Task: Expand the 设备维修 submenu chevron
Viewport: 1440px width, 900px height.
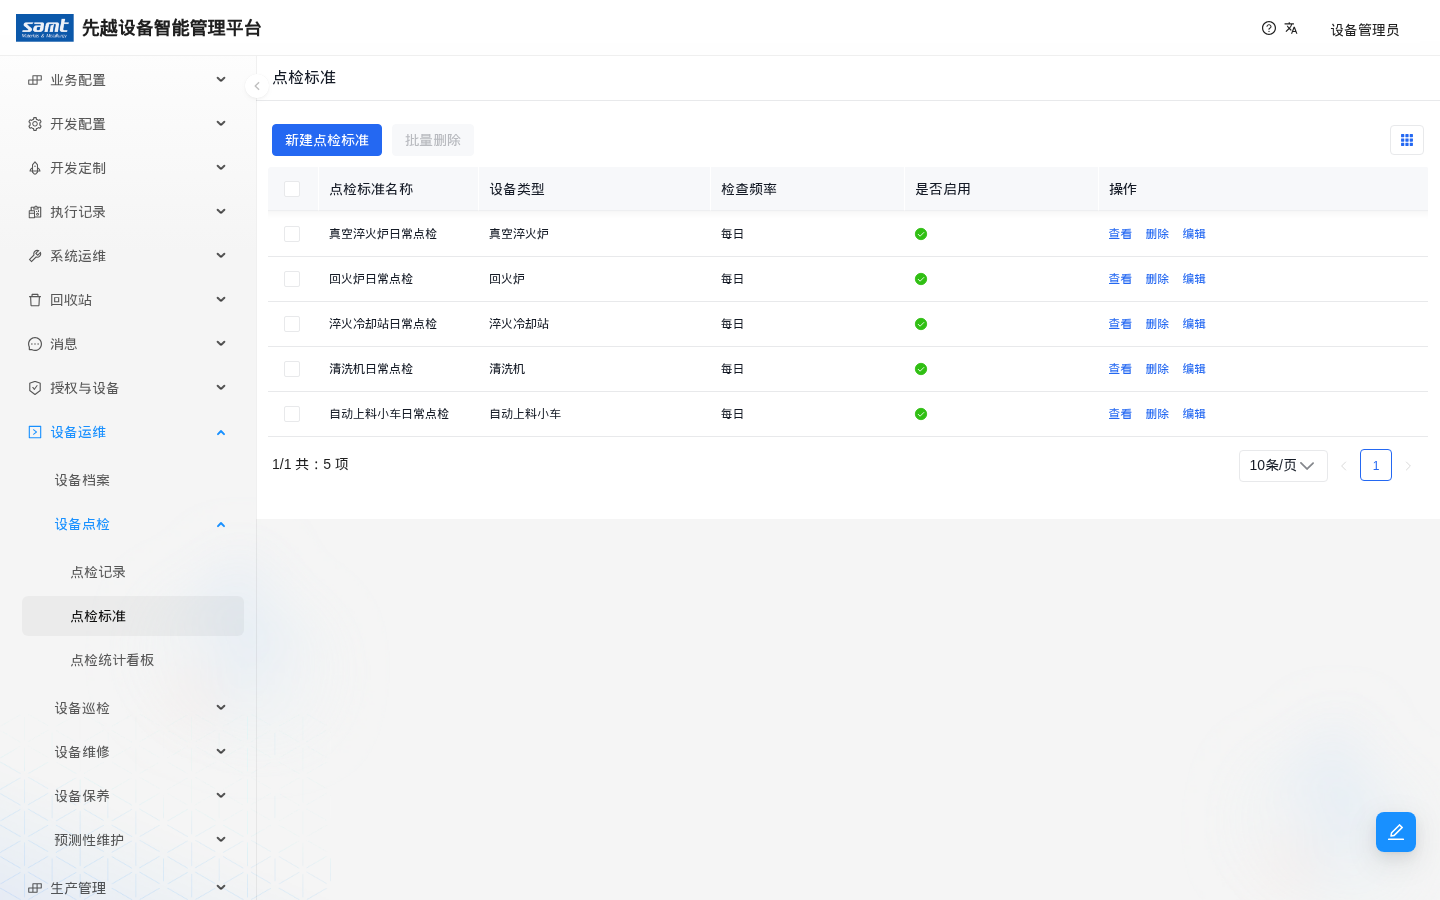Action: (x=221, y=752)
